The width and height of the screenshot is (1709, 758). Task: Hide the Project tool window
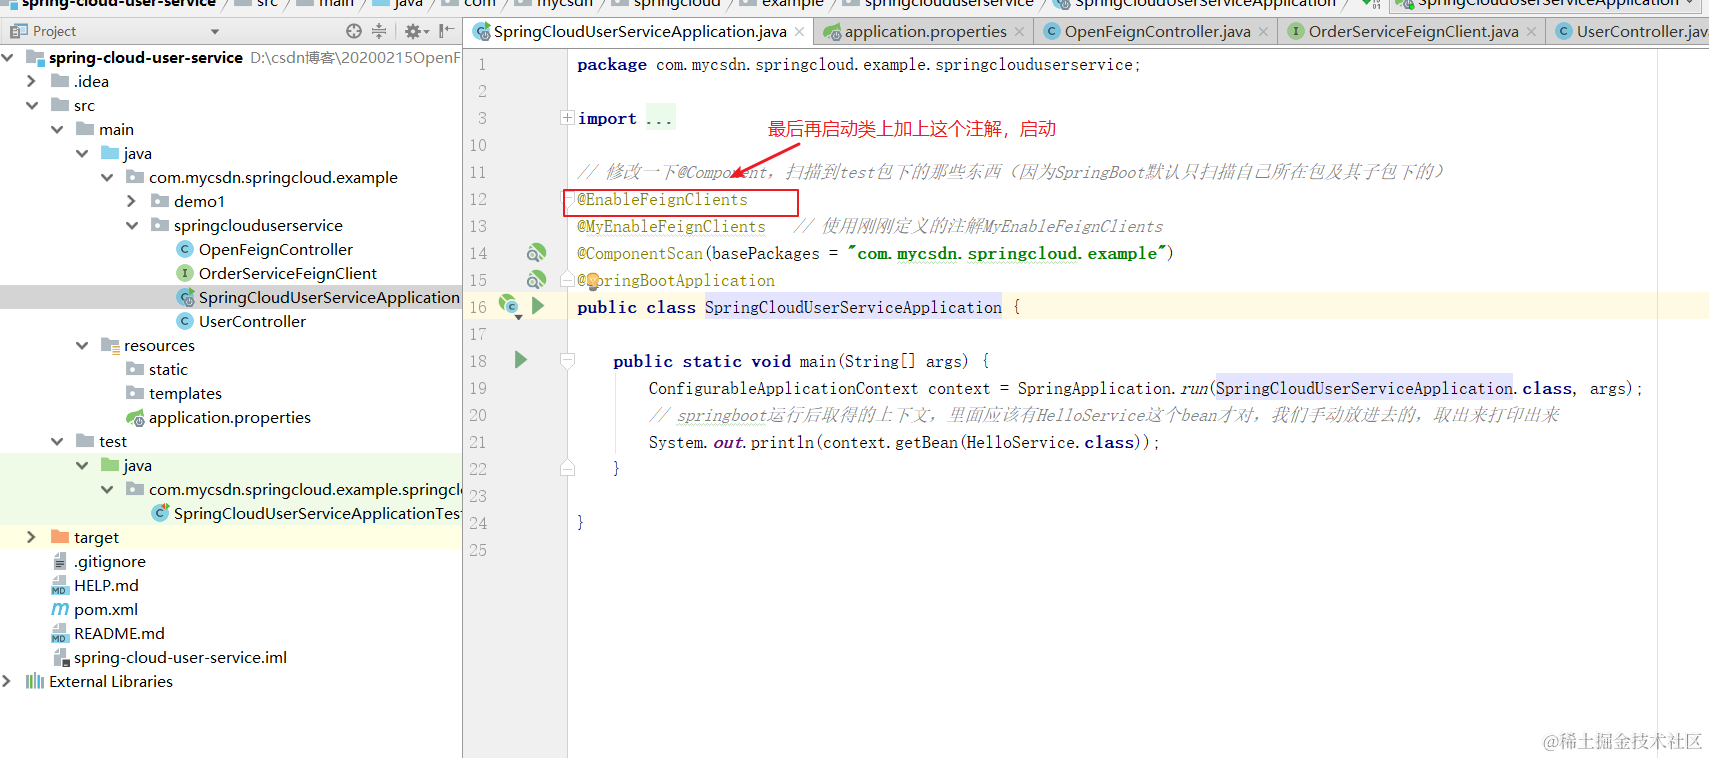[x=446, y=31]
